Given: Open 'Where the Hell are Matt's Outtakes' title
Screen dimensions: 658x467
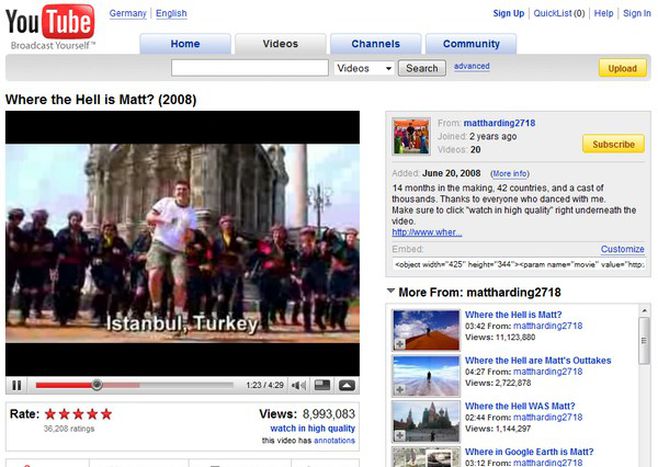Looking at the screenshot, I should (538, 360).
